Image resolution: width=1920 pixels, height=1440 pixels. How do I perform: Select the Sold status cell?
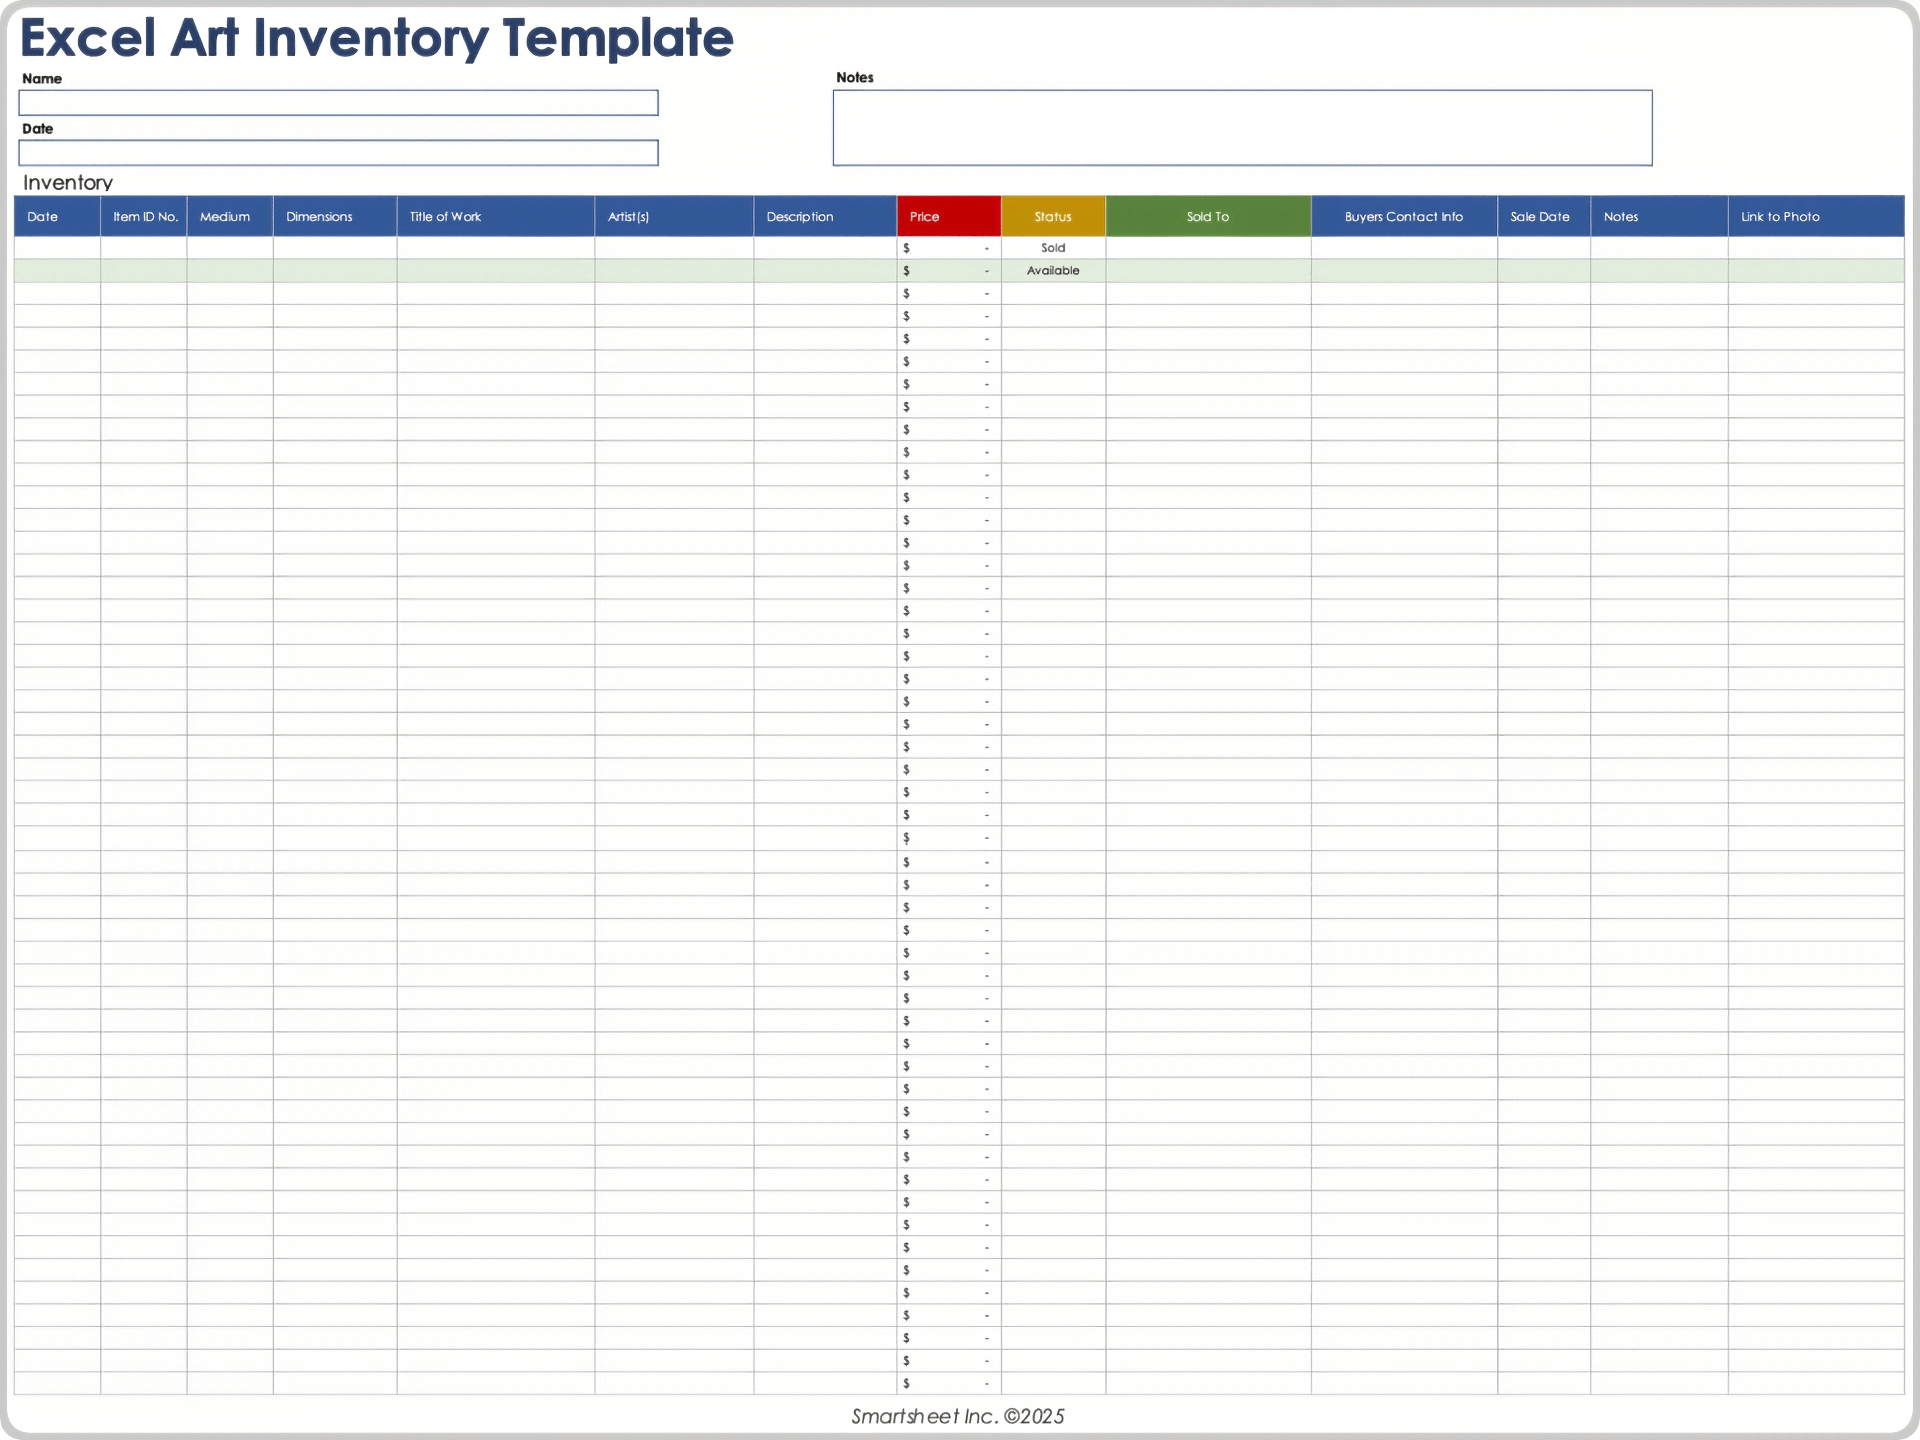[1052, 247]
